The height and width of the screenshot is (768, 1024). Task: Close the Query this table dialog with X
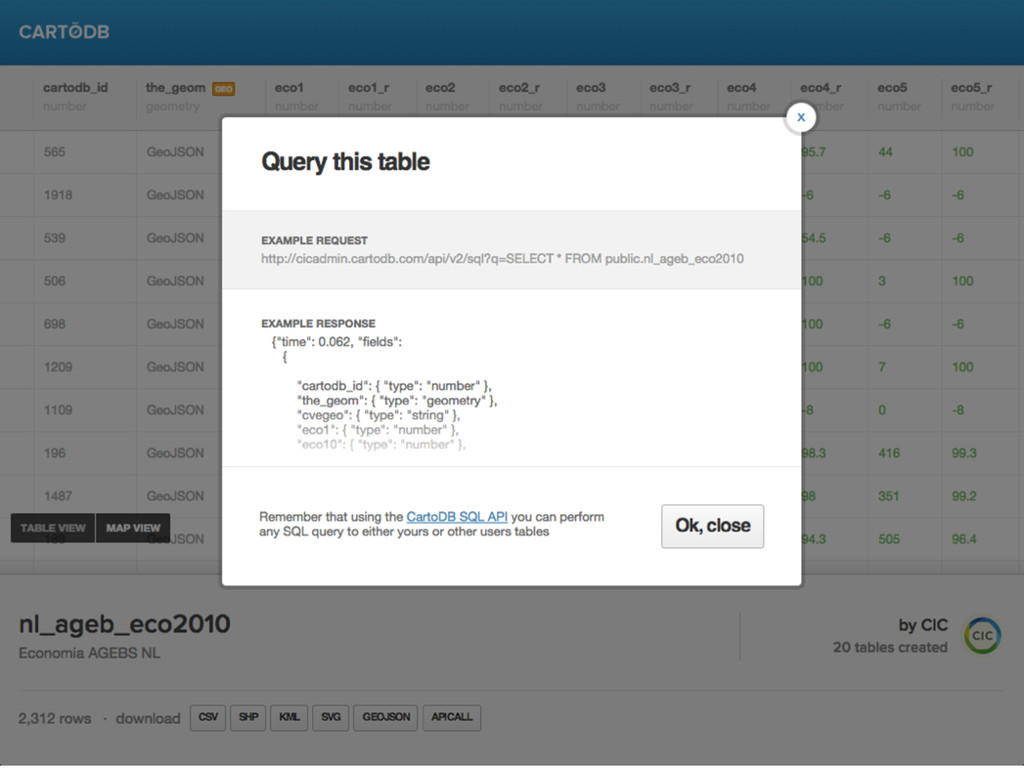click(801, 118)
